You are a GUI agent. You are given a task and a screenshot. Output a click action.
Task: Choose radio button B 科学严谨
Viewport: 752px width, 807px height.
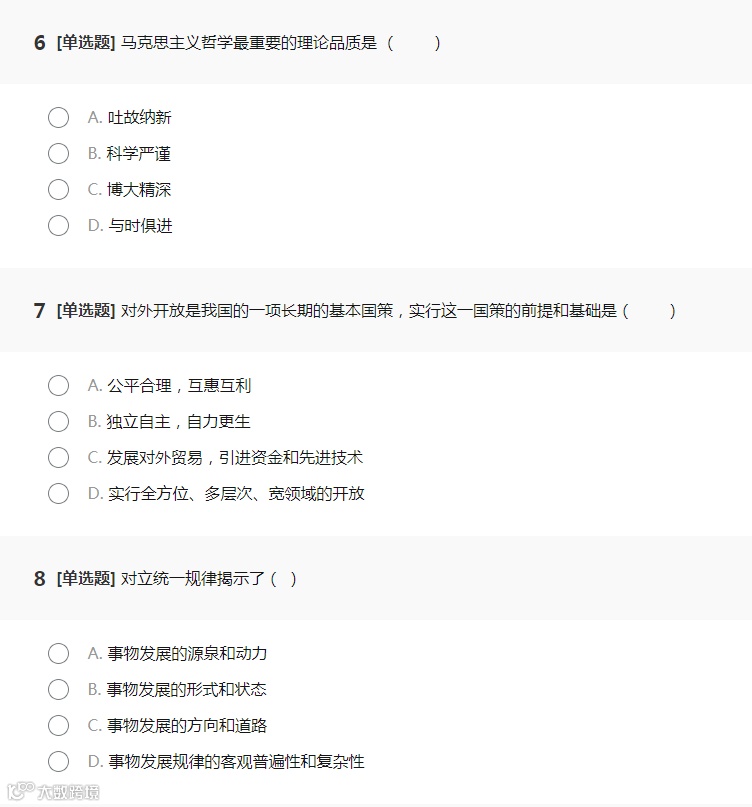tap(58, 154)
